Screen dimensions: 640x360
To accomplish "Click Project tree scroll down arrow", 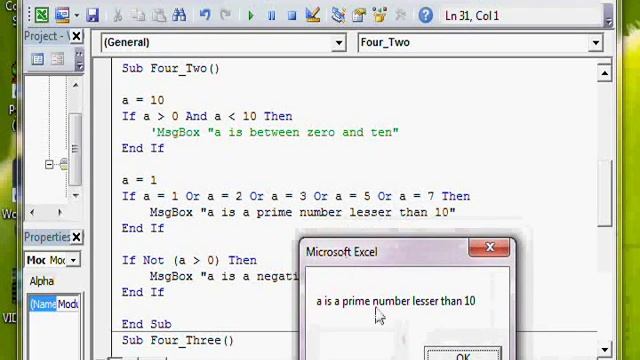I will pyautogui.click(x=76, y=196).
